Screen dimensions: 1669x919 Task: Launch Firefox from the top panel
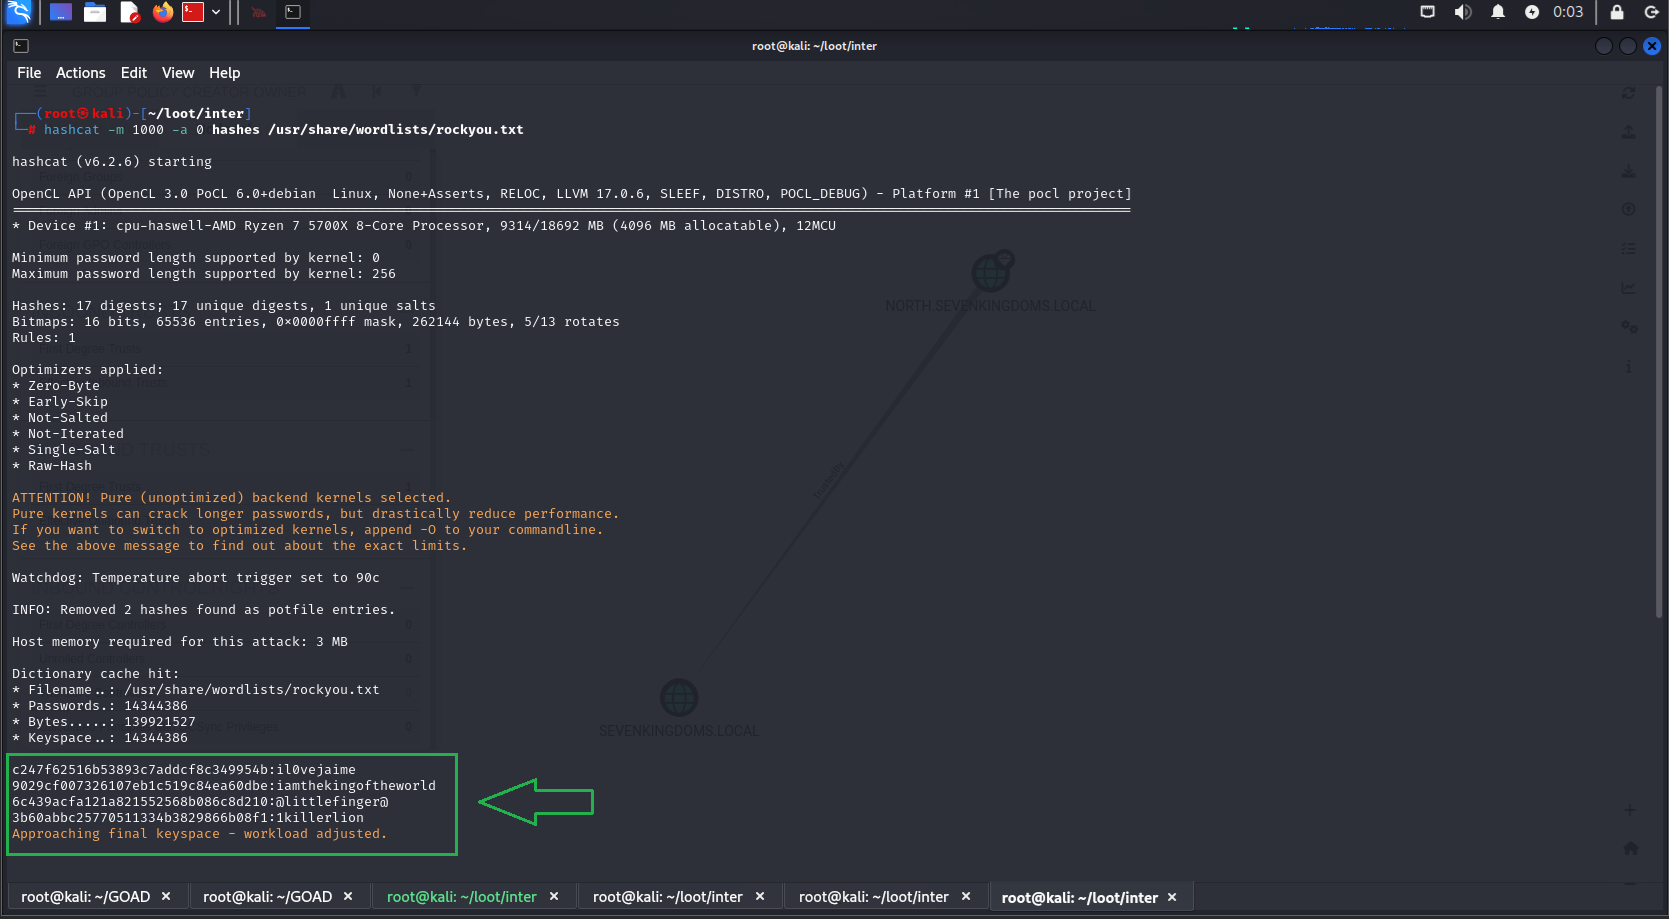coord(163,12)
